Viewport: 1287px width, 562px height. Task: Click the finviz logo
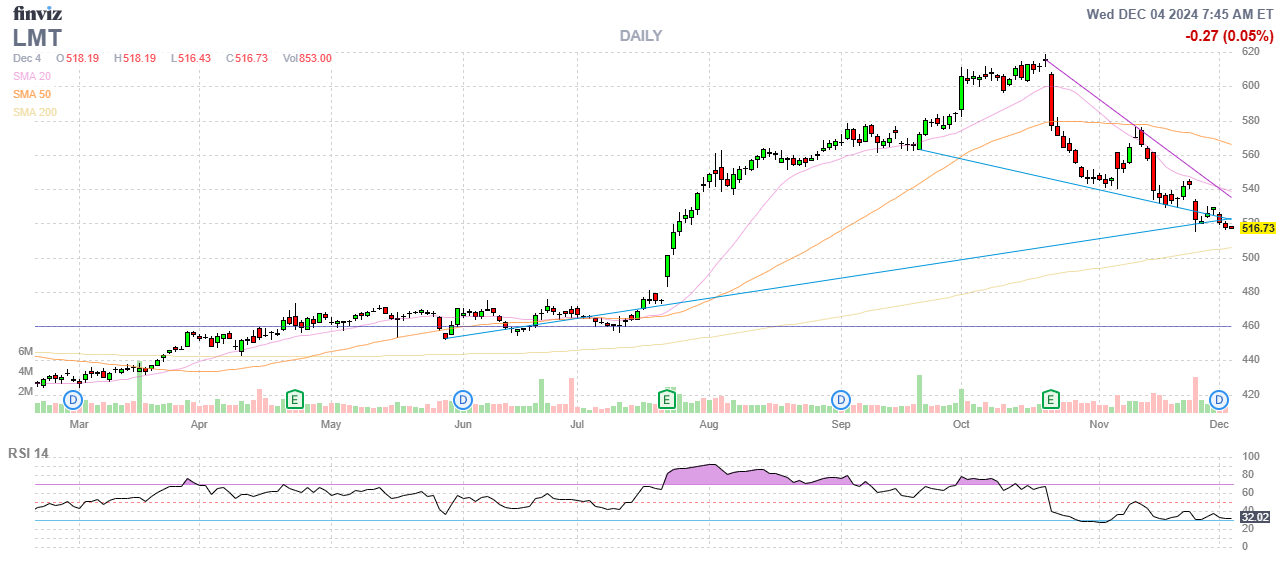pyautogui.click(x=37, y=13)
